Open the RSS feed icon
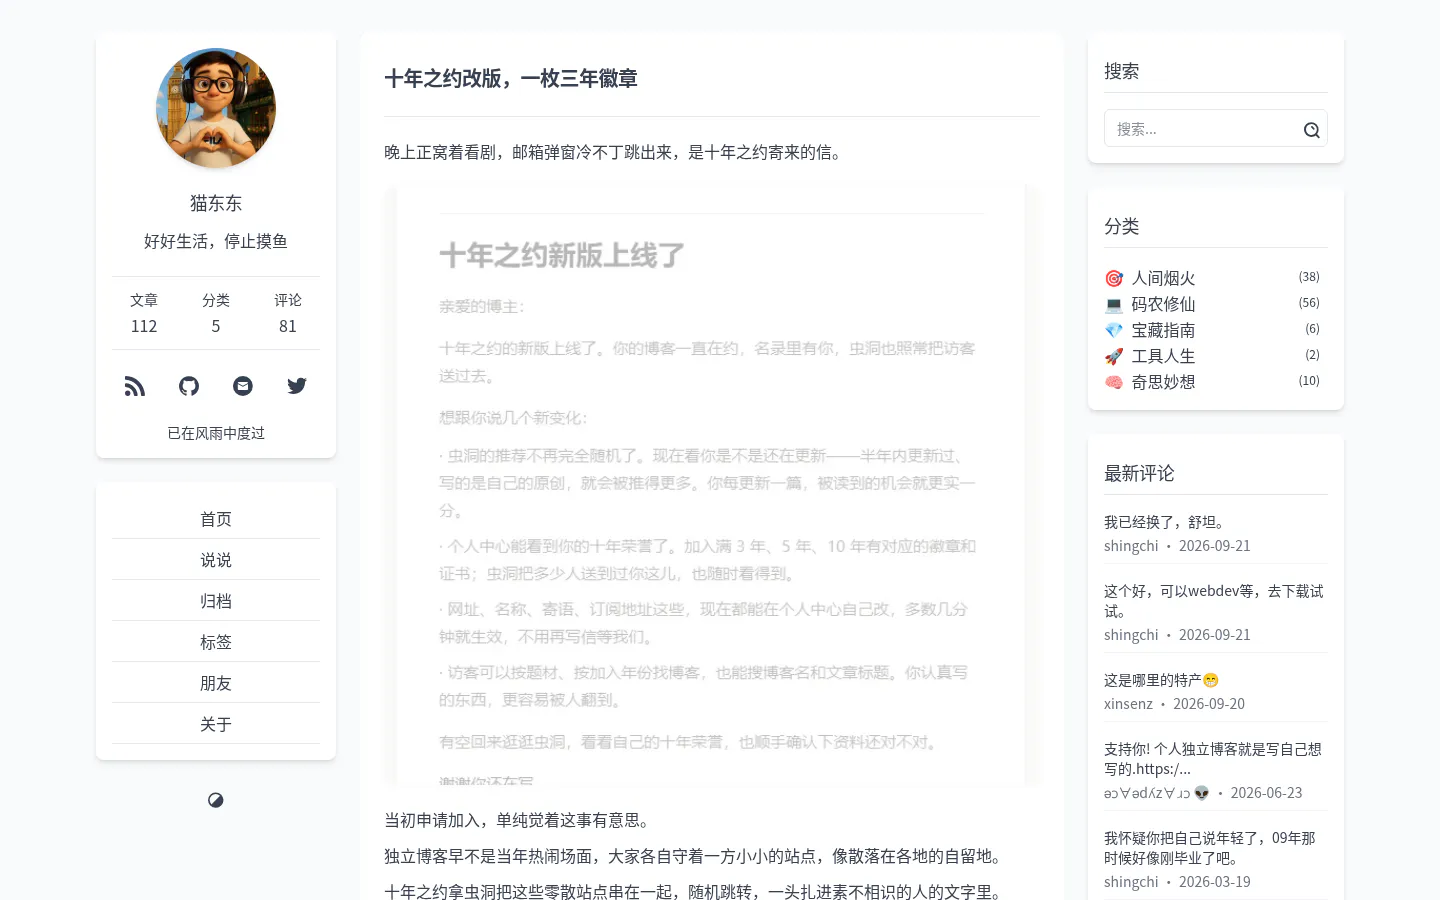The width and height of the screenshot is (1440, 900). click(135, 386)
